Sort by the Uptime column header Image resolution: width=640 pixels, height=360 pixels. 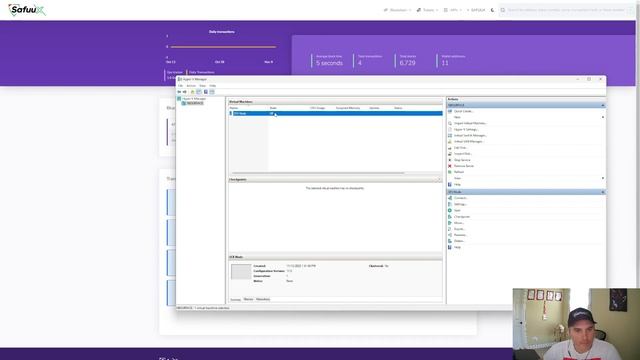coord(374,108)
